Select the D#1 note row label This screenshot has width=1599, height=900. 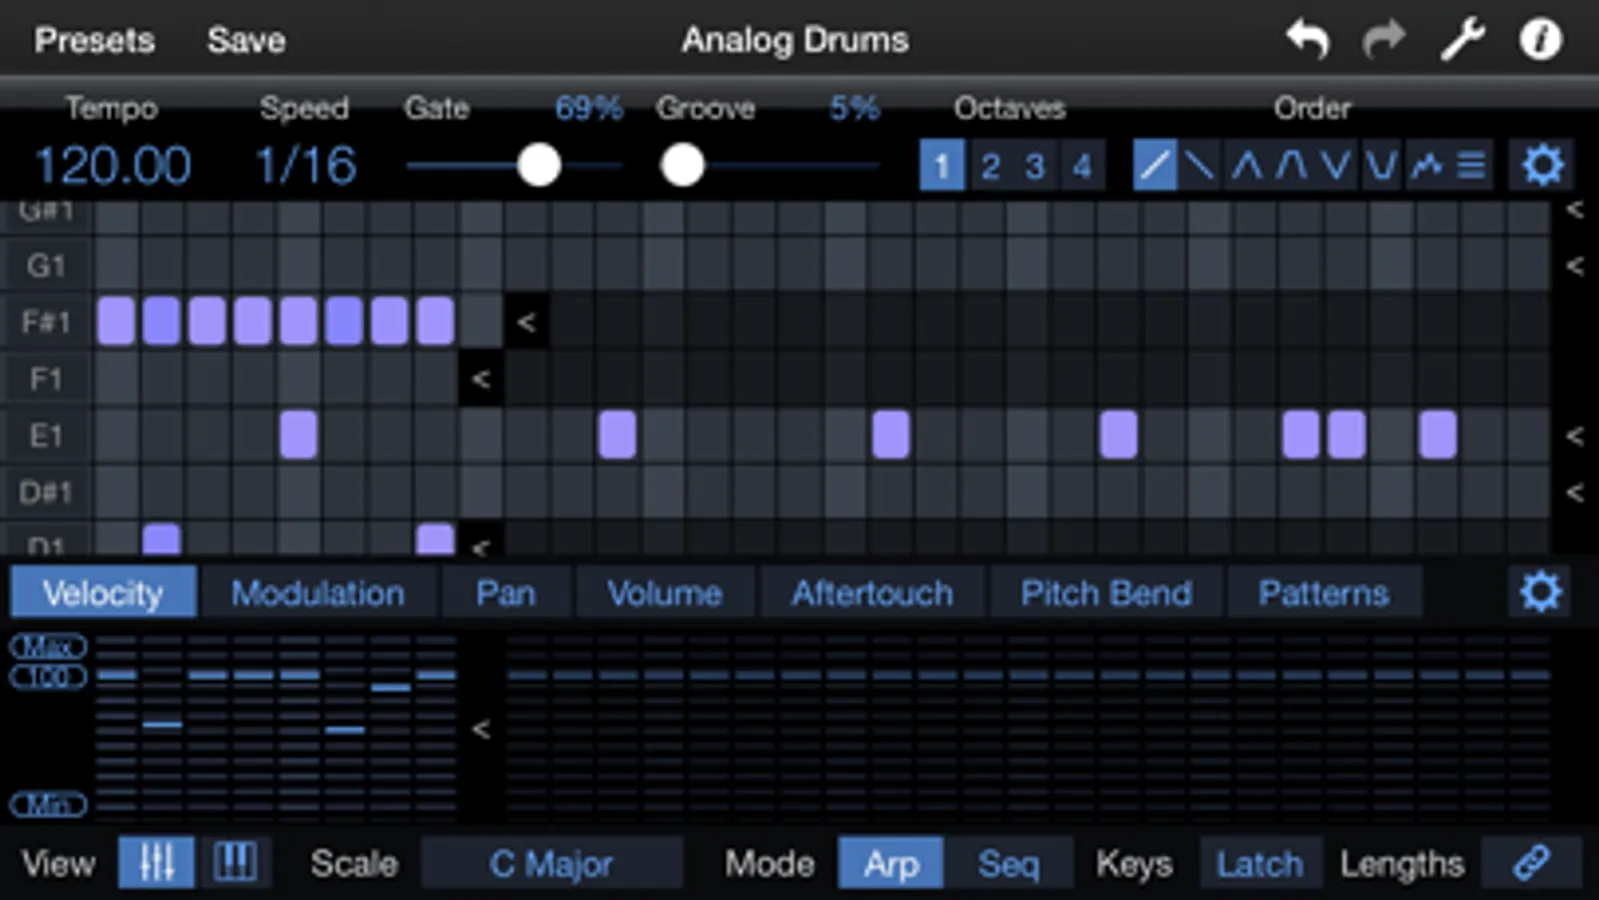coord(46,491)
